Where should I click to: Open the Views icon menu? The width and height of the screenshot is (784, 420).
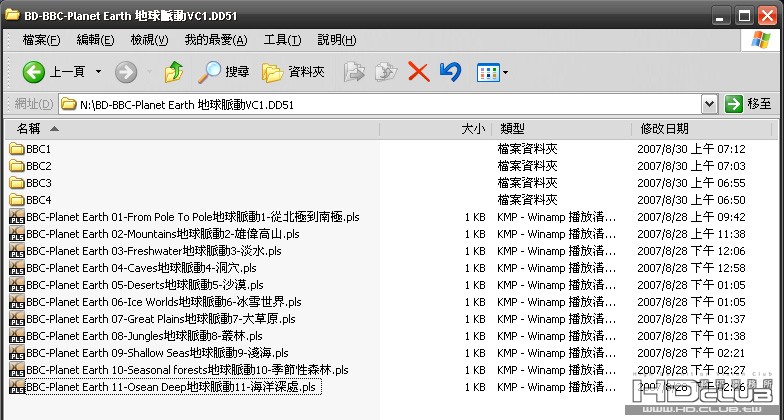tap(488, 72)
